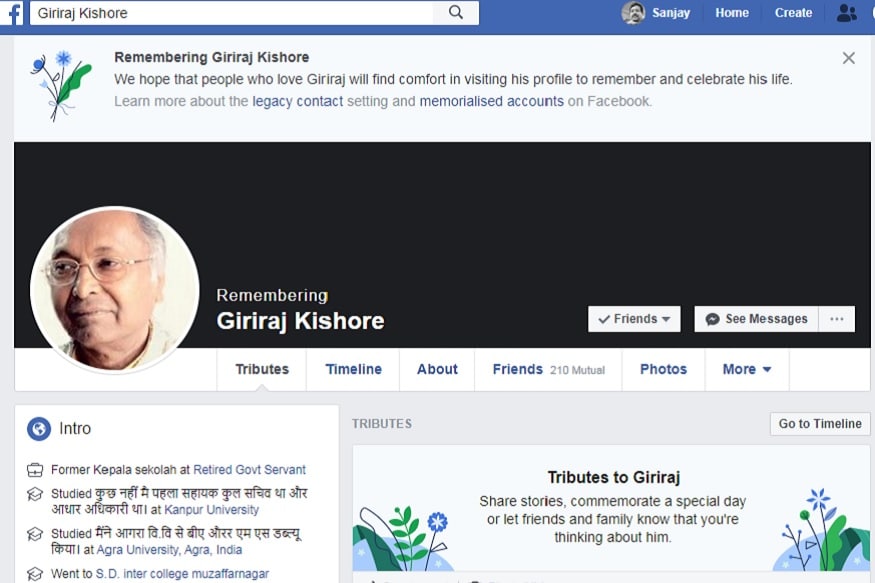
Task: Open the S.D. inter college muzaffarnagar link
Action: [182, 574]
